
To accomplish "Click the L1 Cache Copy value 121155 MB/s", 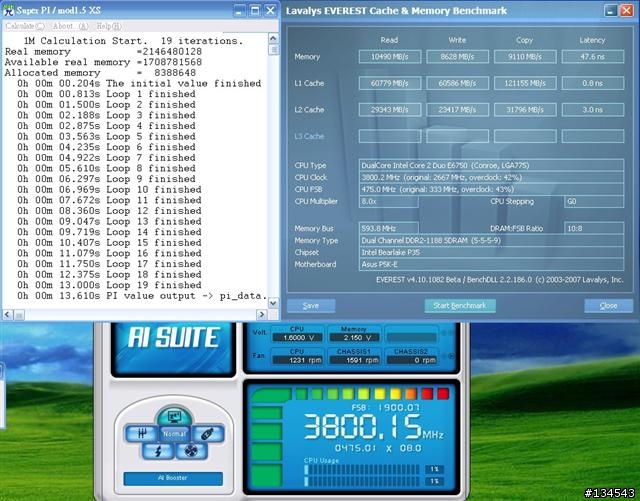I will 525,83.
